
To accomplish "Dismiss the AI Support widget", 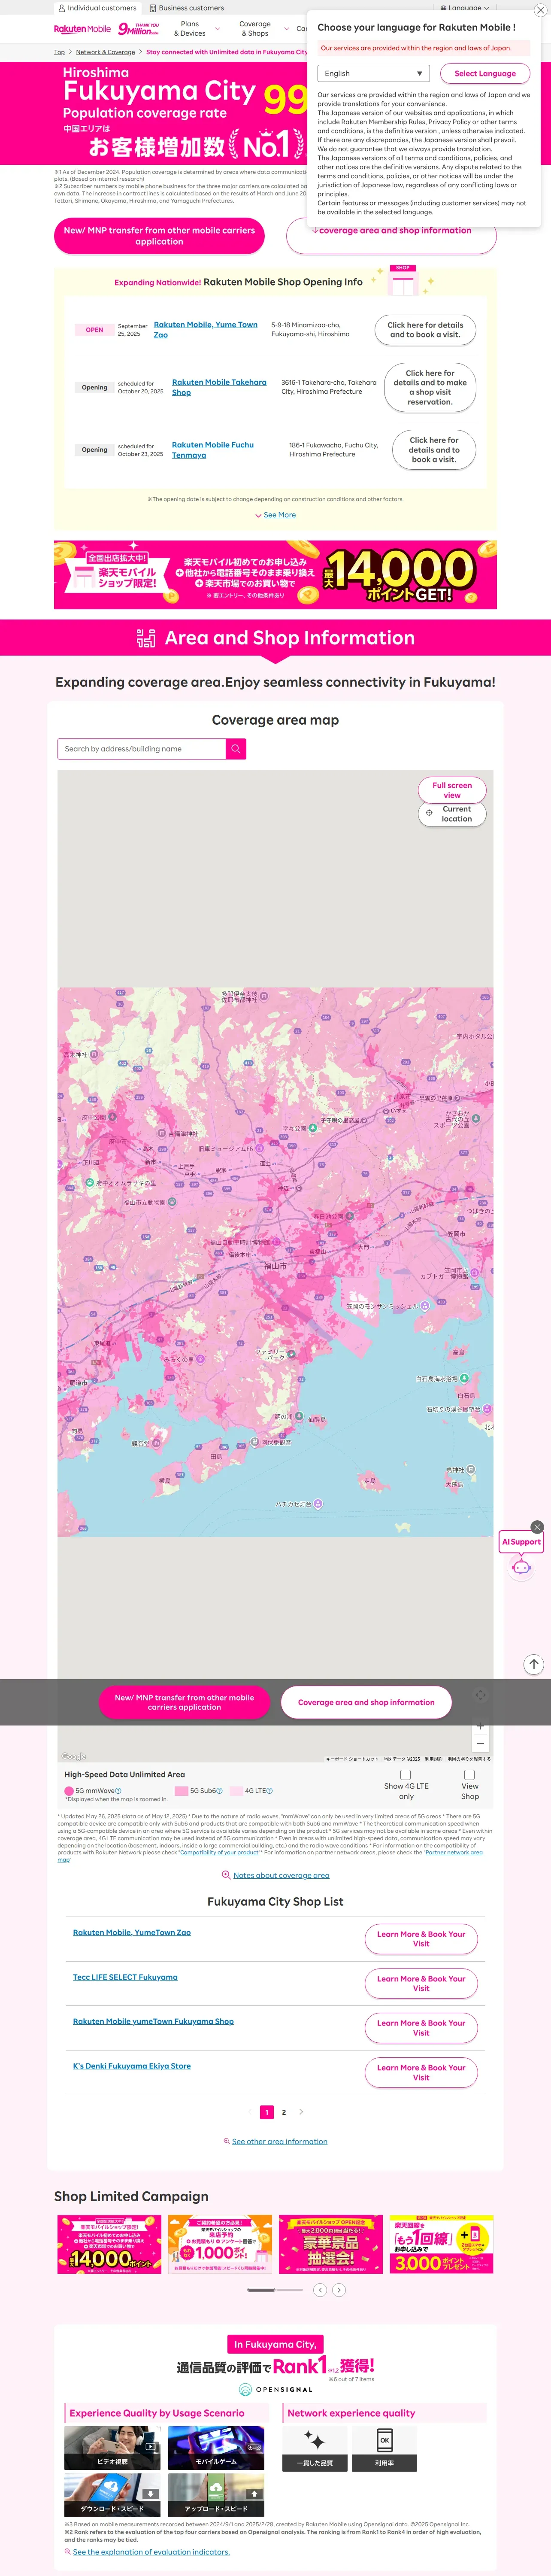I will (537, 1527).
